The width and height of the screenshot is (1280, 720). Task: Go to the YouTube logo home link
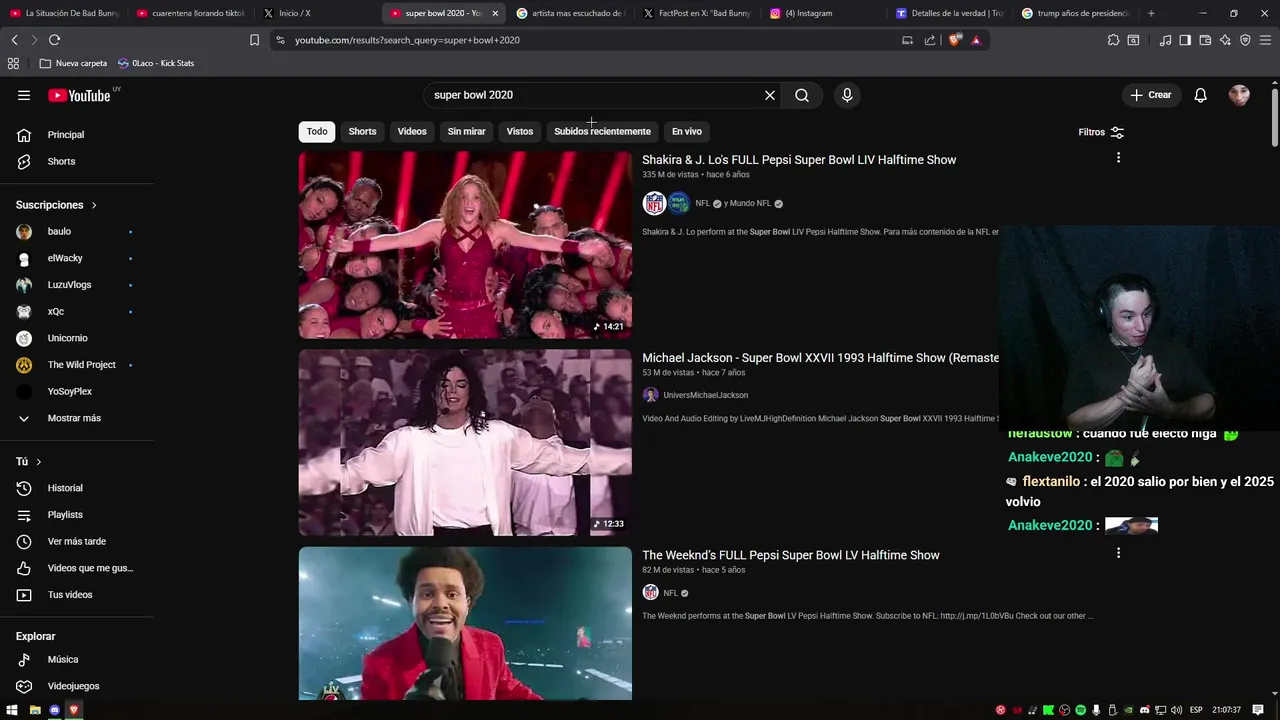(x=80, y=95)
